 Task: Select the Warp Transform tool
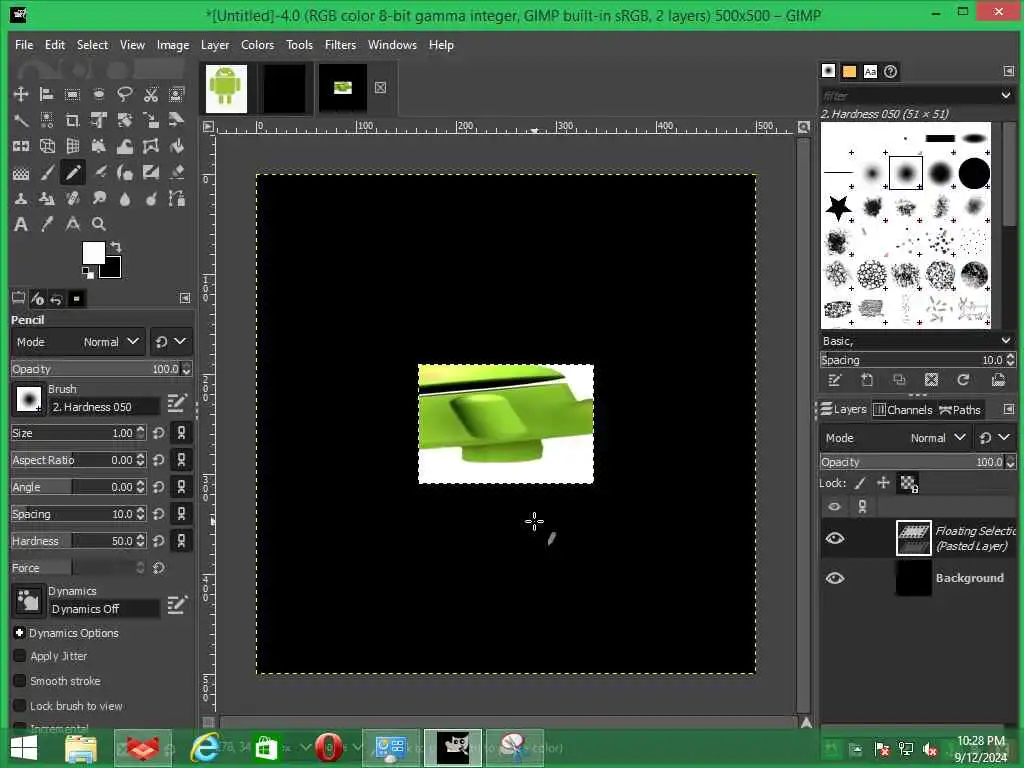pyautogui.click(x=125, y=146)
